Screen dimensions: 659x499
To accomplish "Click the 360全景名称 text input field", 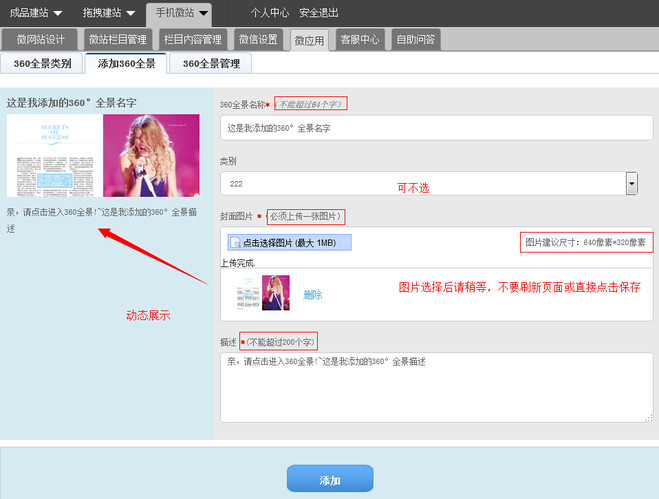I will (435, 128).
